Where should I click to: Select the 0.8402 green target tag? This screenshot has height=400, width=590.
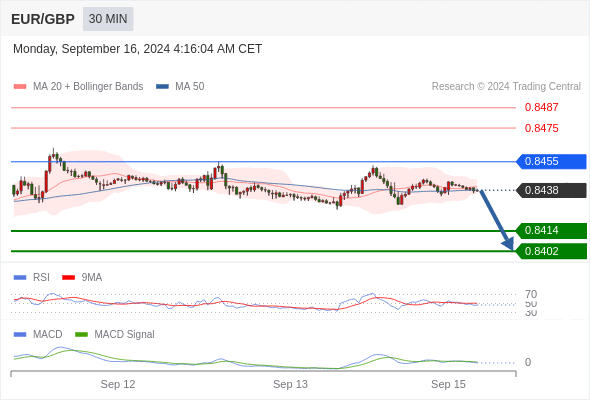[551, 251]
